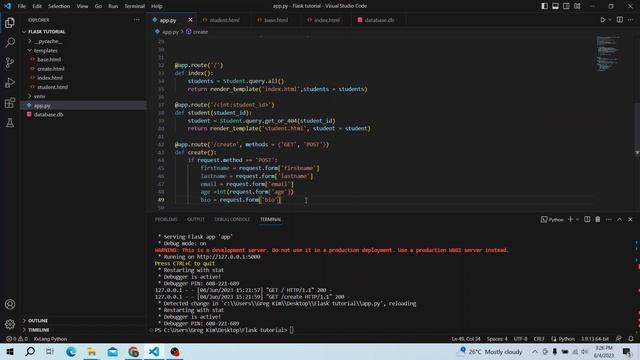
Task: Open Windows Start menu
Action: tap(10, 351)
